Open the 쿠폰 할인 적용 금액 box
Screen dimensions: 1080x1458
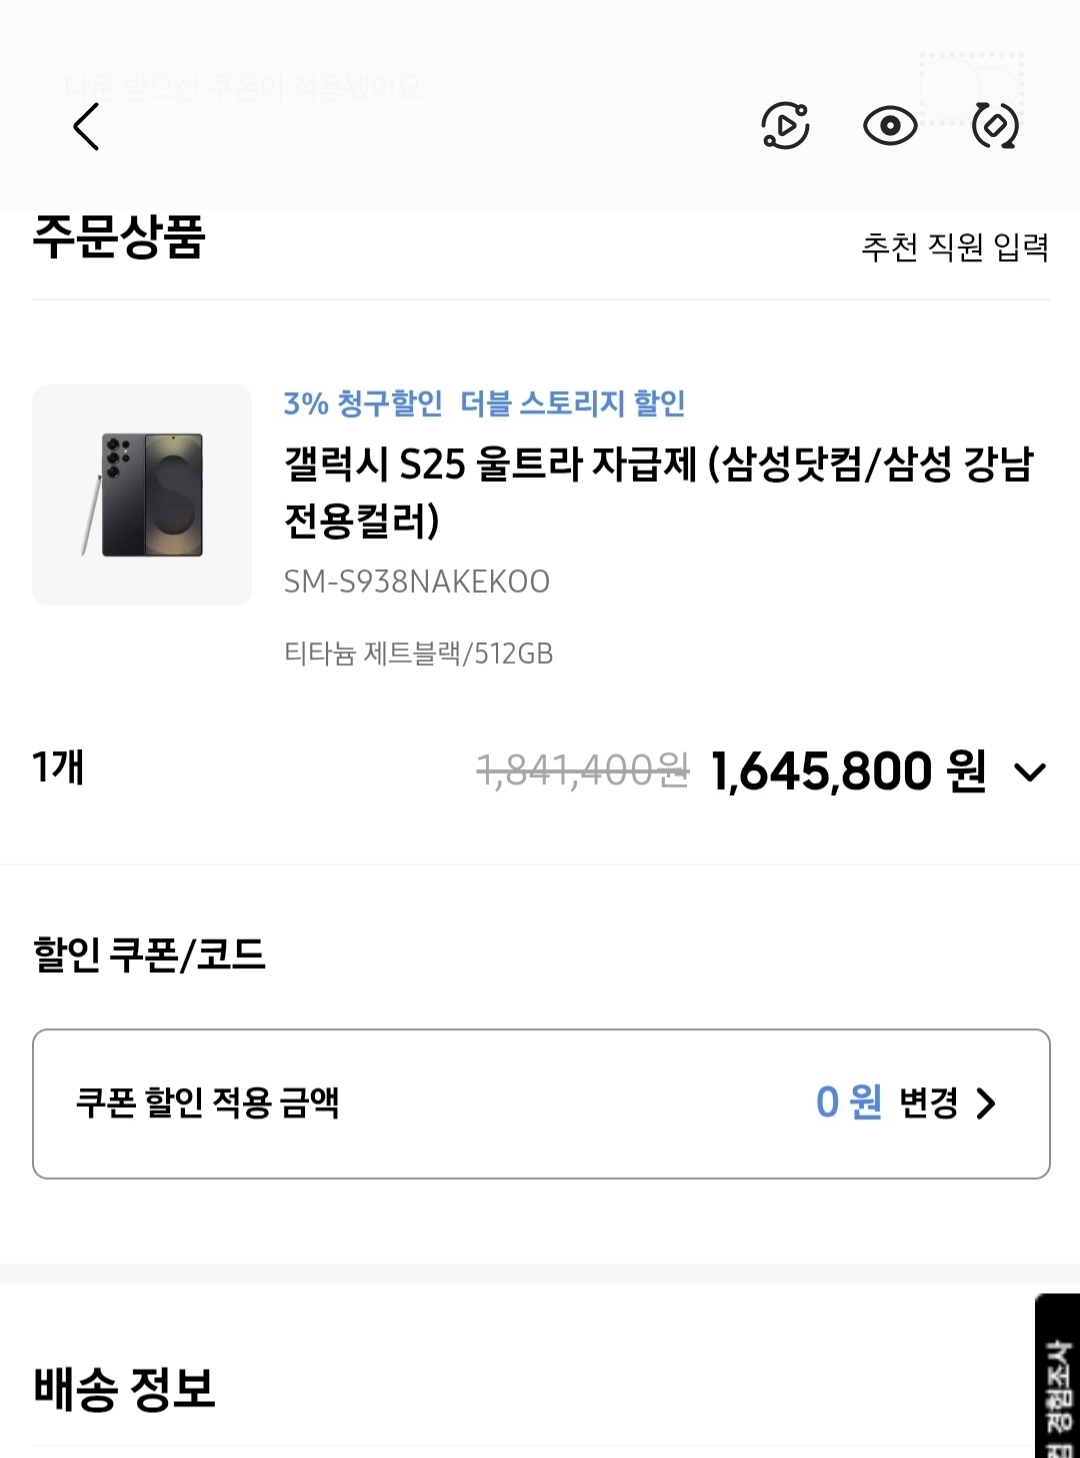tap(400, 1103)
